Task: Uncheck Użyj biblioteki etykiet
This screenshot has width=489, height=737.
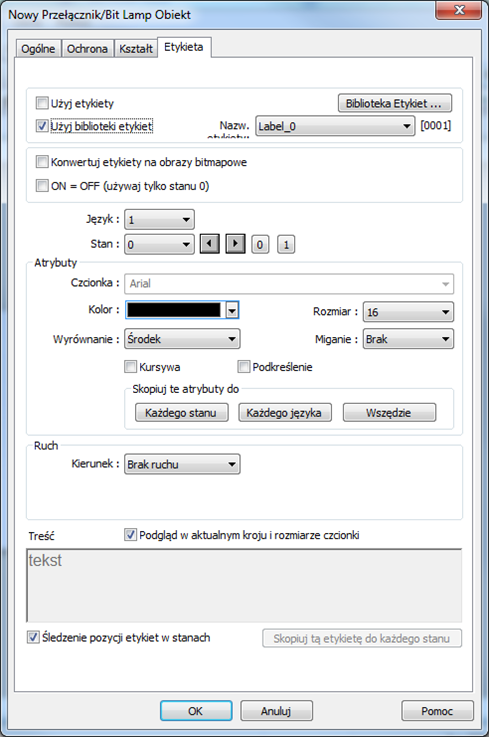Action: (42, 126)
